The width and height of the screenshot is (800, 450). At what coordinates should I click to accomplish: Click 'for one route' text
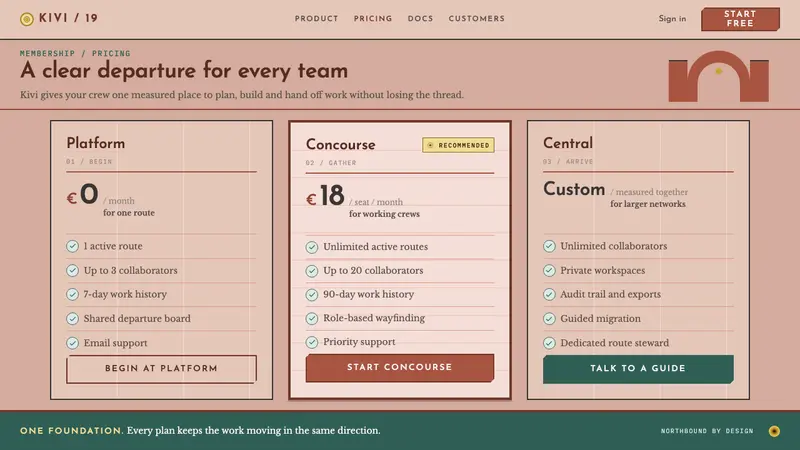point(129,213)
